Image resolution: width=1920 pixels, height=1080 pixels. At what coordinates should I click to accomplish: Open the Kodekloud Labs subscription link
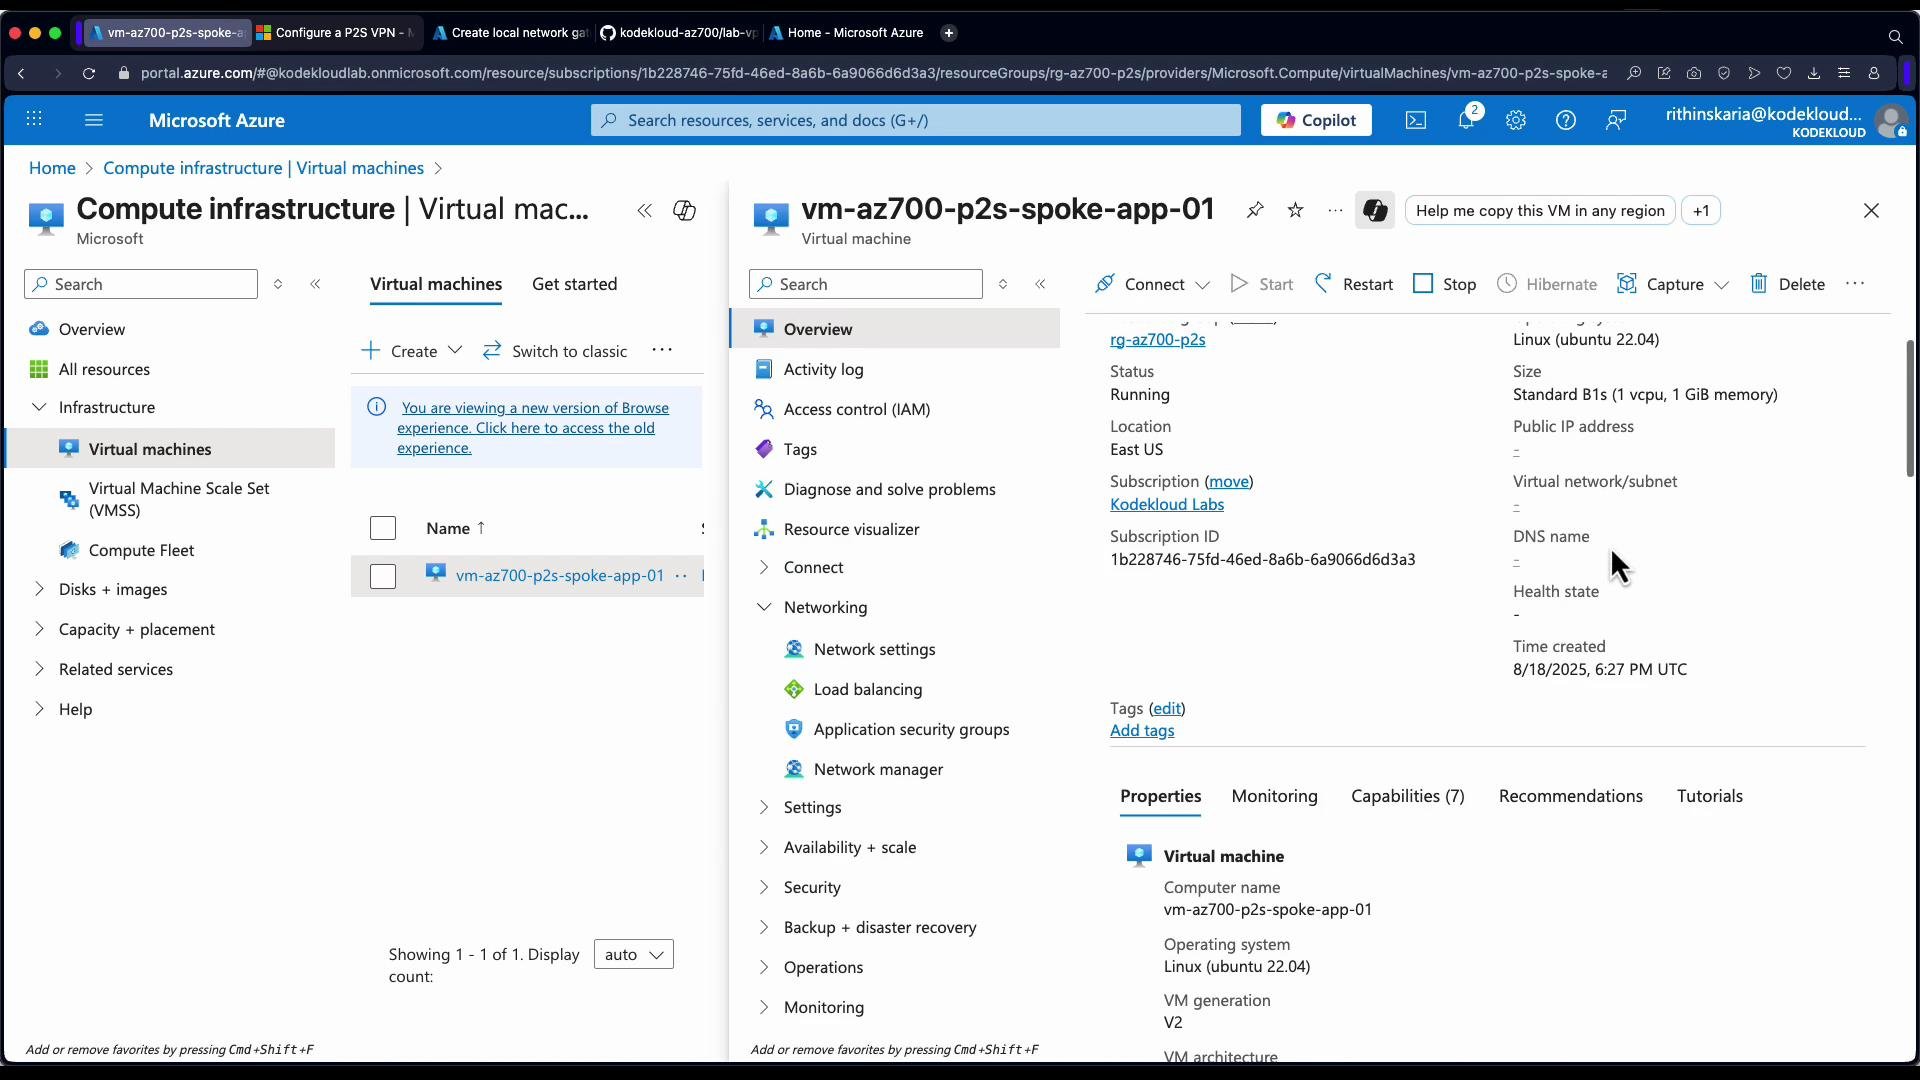1166,504
